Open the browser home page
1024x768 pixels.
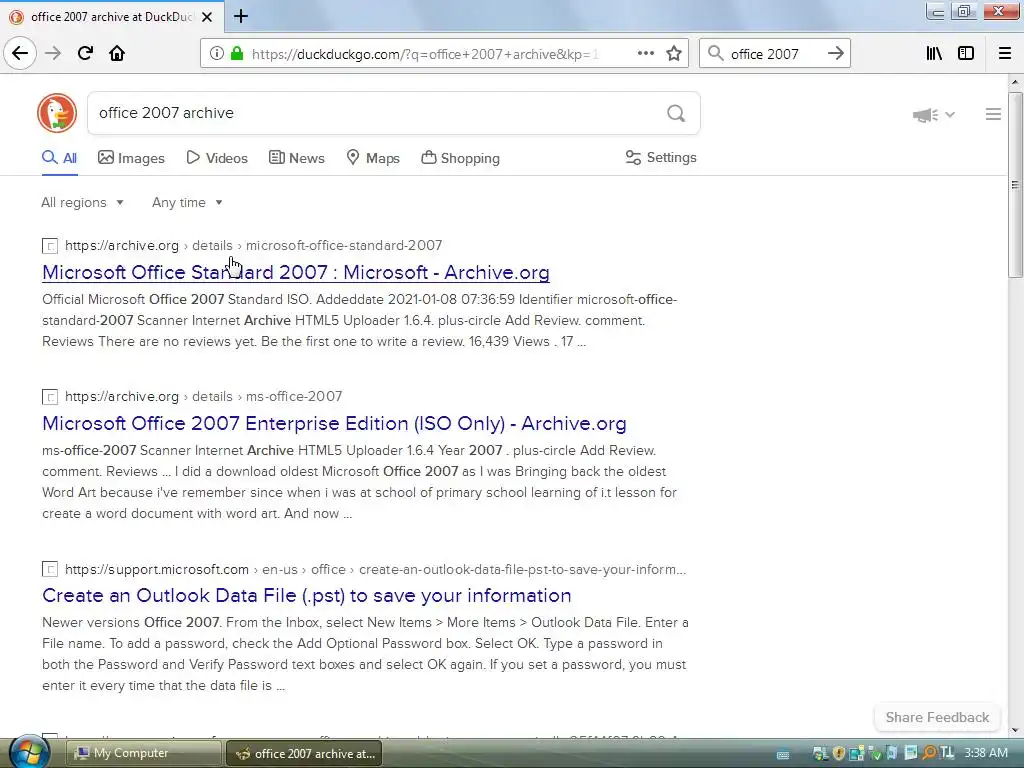(117, 54)
